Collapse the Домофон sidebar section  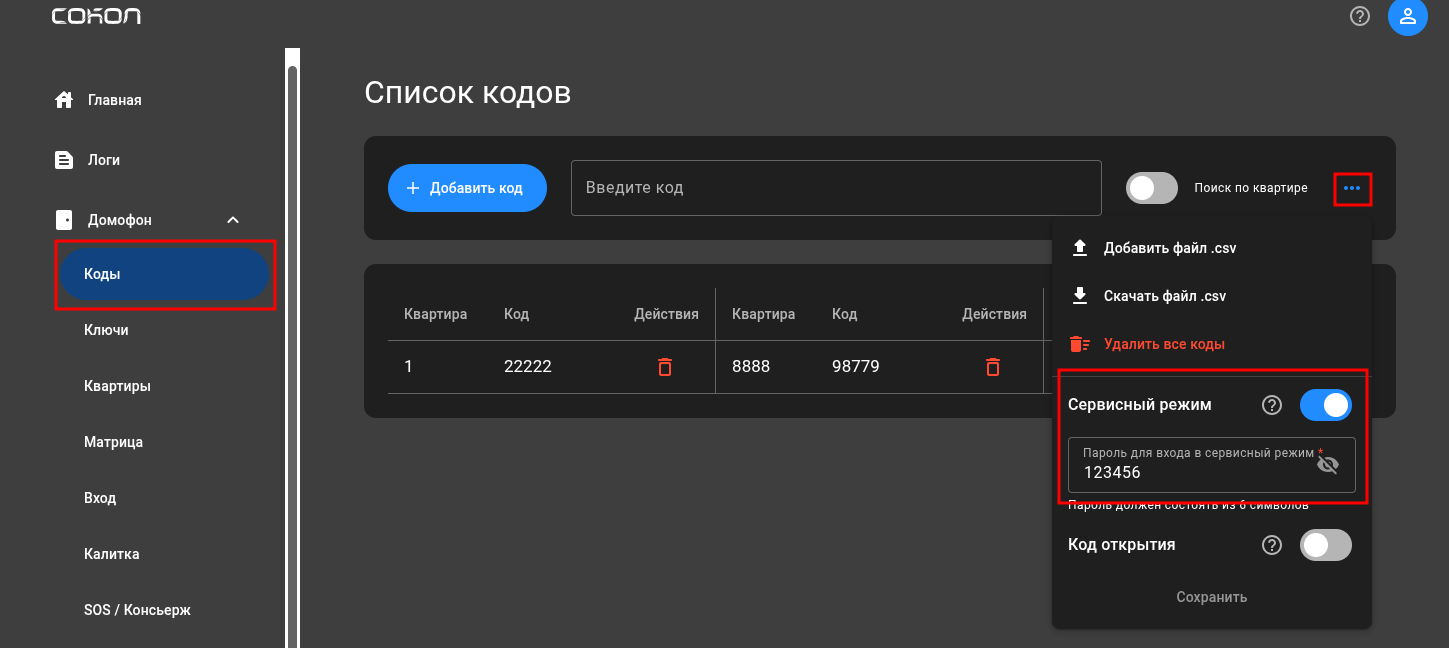coord(233,220)
